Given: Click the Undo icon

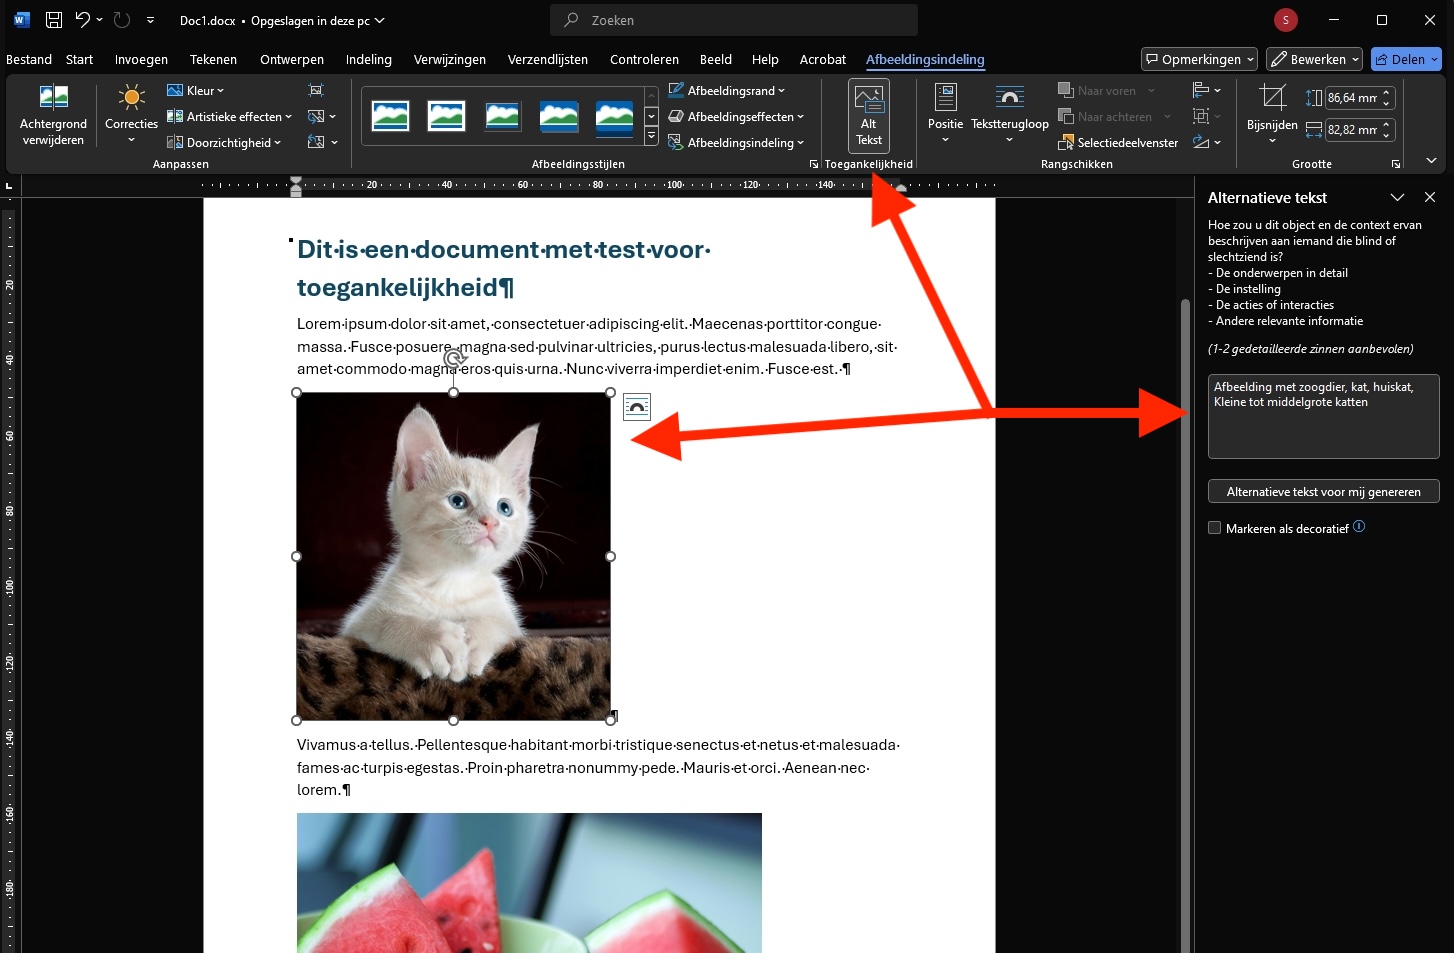Looking at the screenshot, I should tap(83, 20).
